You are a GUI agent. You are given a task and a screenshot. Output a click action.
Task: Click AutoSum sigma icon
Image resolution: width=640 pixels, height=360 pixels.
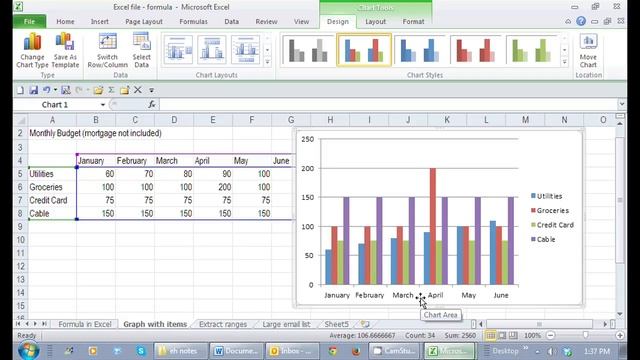click(111, 90)
